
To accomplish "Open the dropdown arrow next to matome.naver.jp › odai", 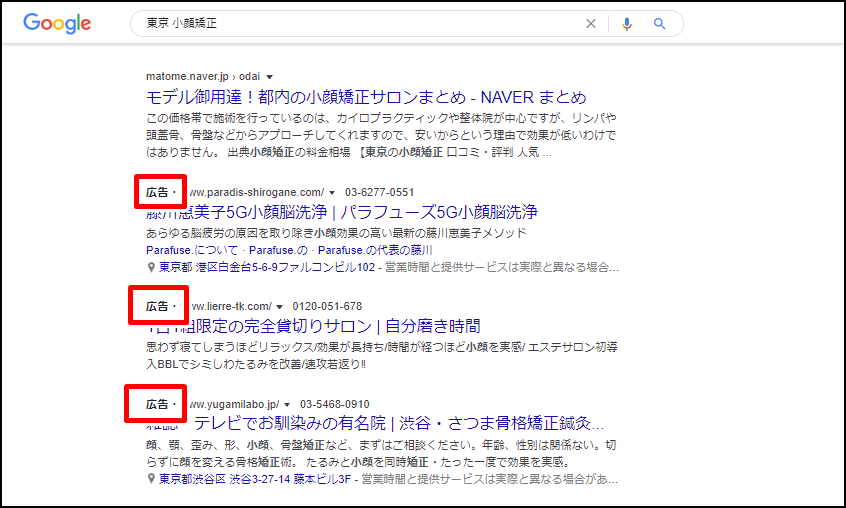I will pyautogui.click(x=269, y=77).
